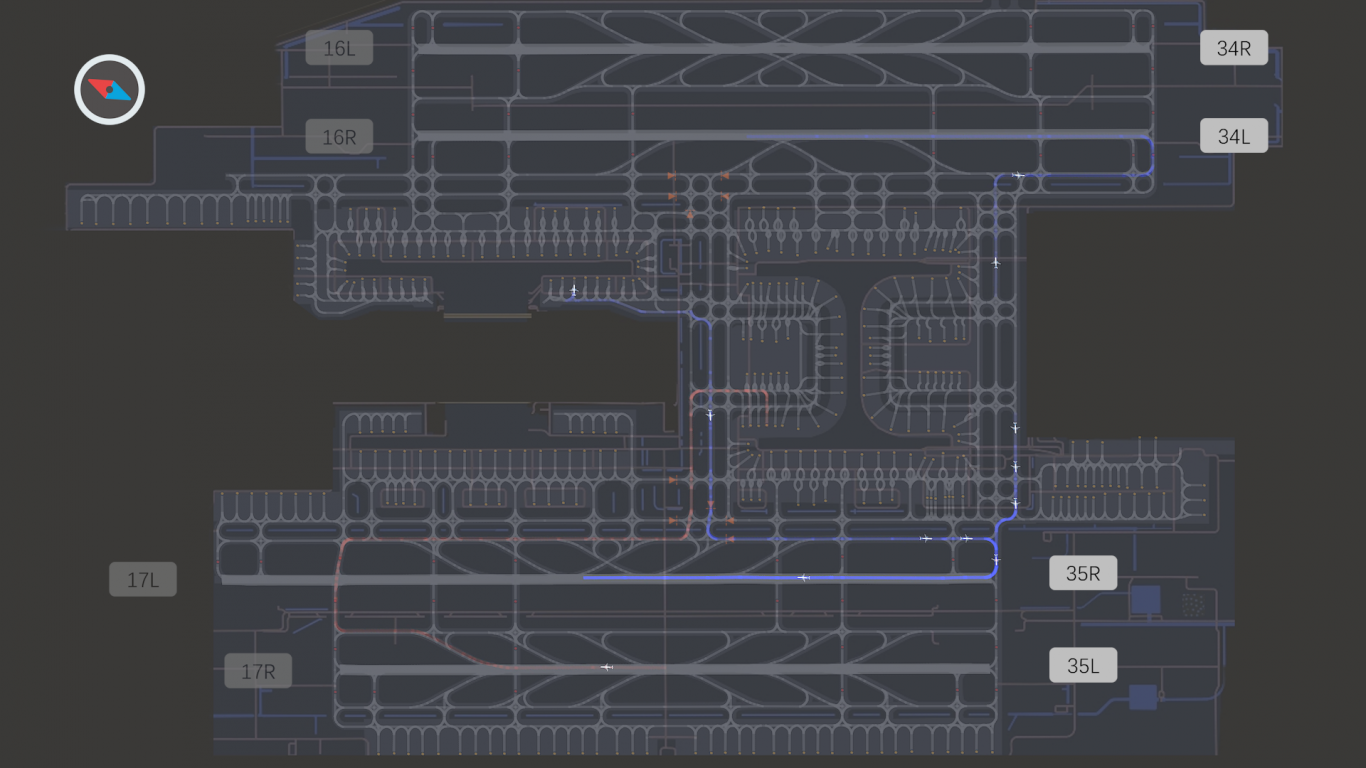
Task: Select the 17R runway label
Action: 258,671
